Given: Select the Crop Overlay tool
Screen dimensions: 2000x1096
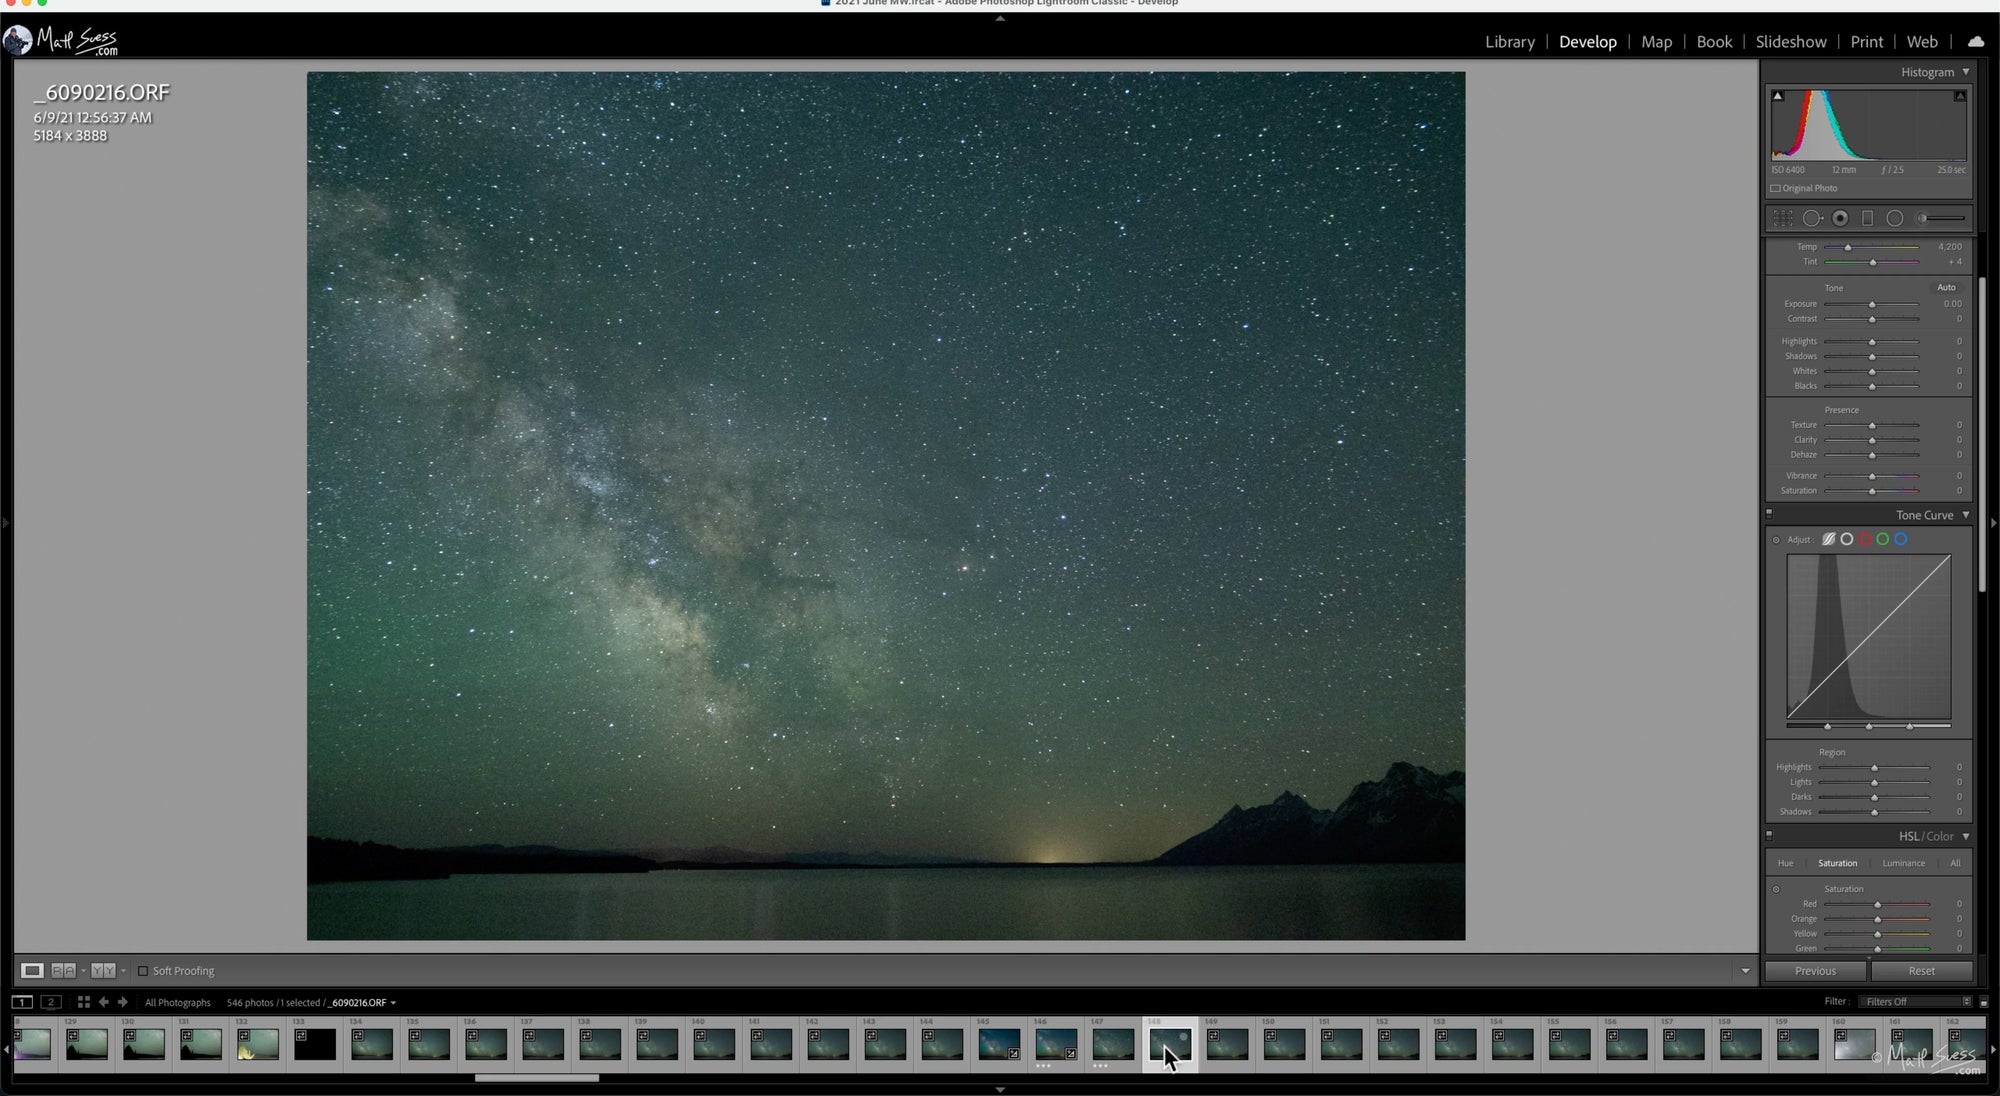Looking at the screenshot, I should [x=1783, y=218].
